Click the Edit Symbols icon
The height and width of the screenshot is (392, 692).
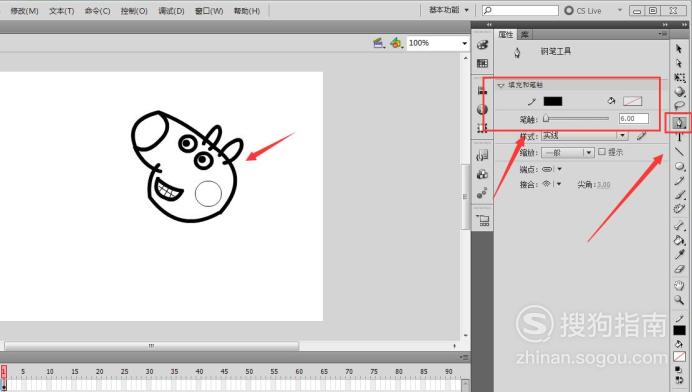[x=396, y=43]
